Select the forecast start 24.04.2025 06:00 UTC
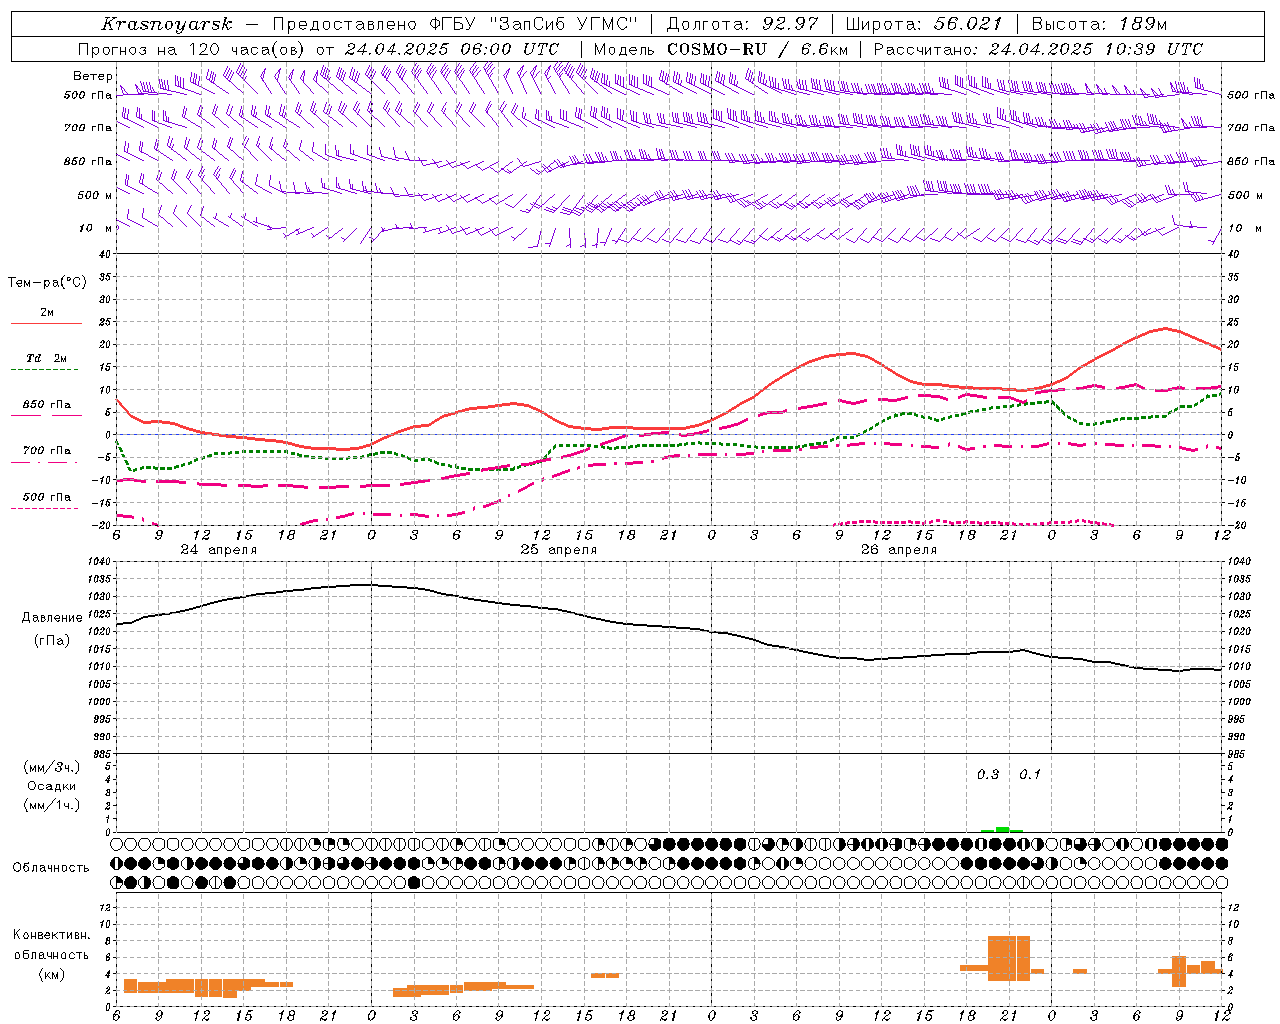 coord(452,49)
